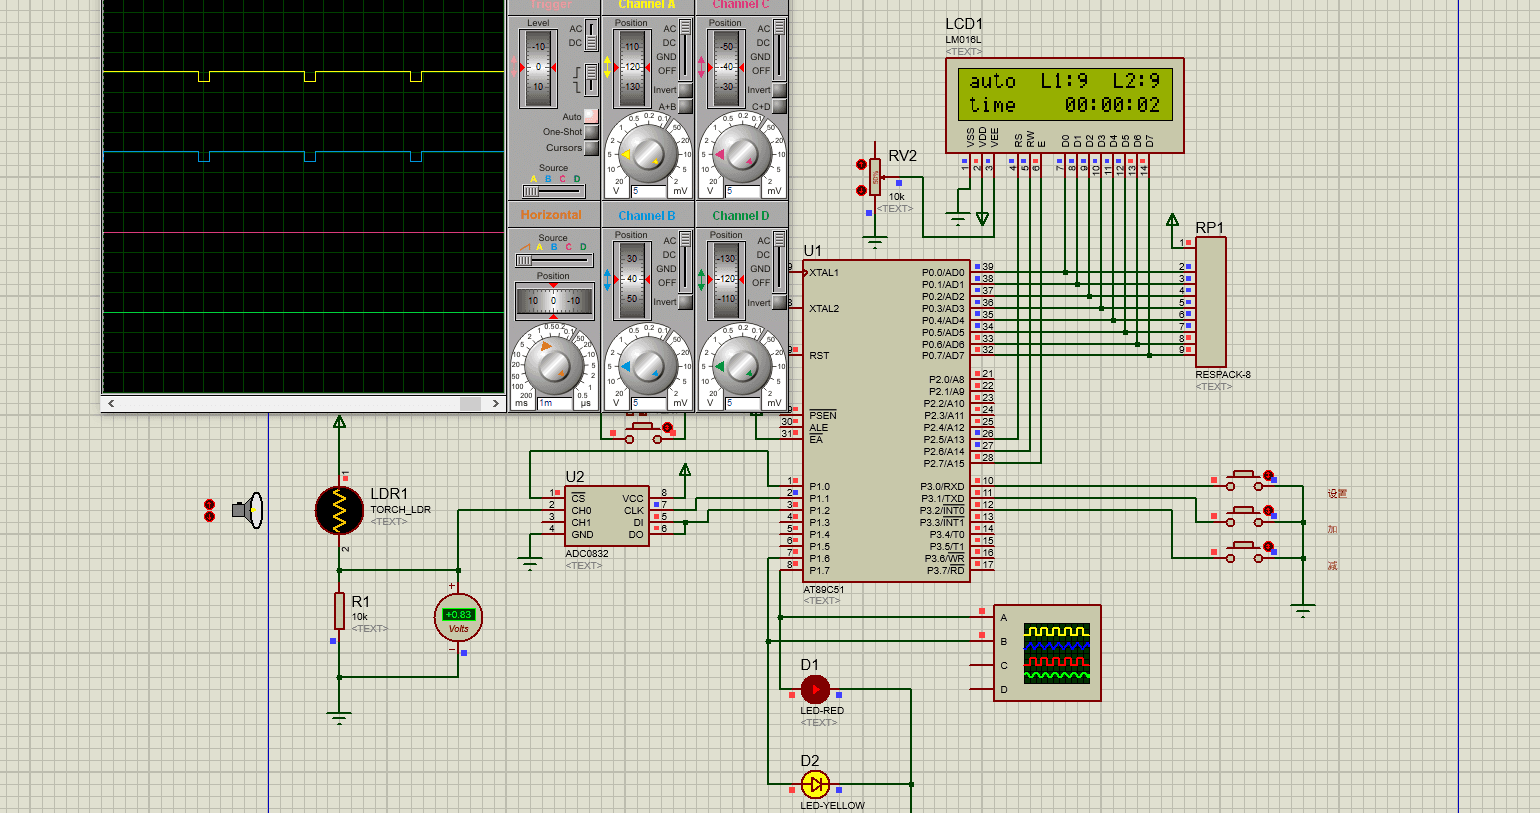Click the ground symbol below resistor R1
This screenshot has width=1540, height=813.
pos(340,717)
